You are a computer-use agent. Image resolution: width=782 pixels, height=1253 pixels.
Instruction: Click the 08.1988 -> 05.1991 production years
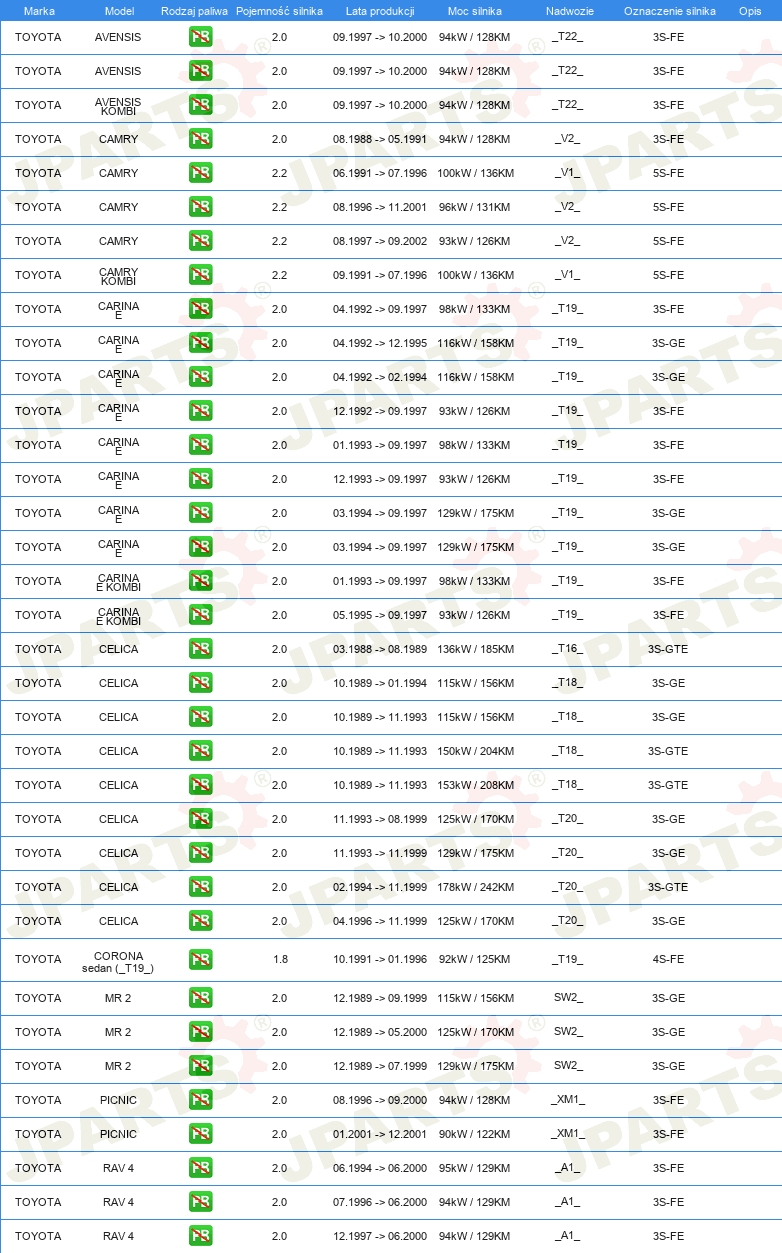click(380, 139)
